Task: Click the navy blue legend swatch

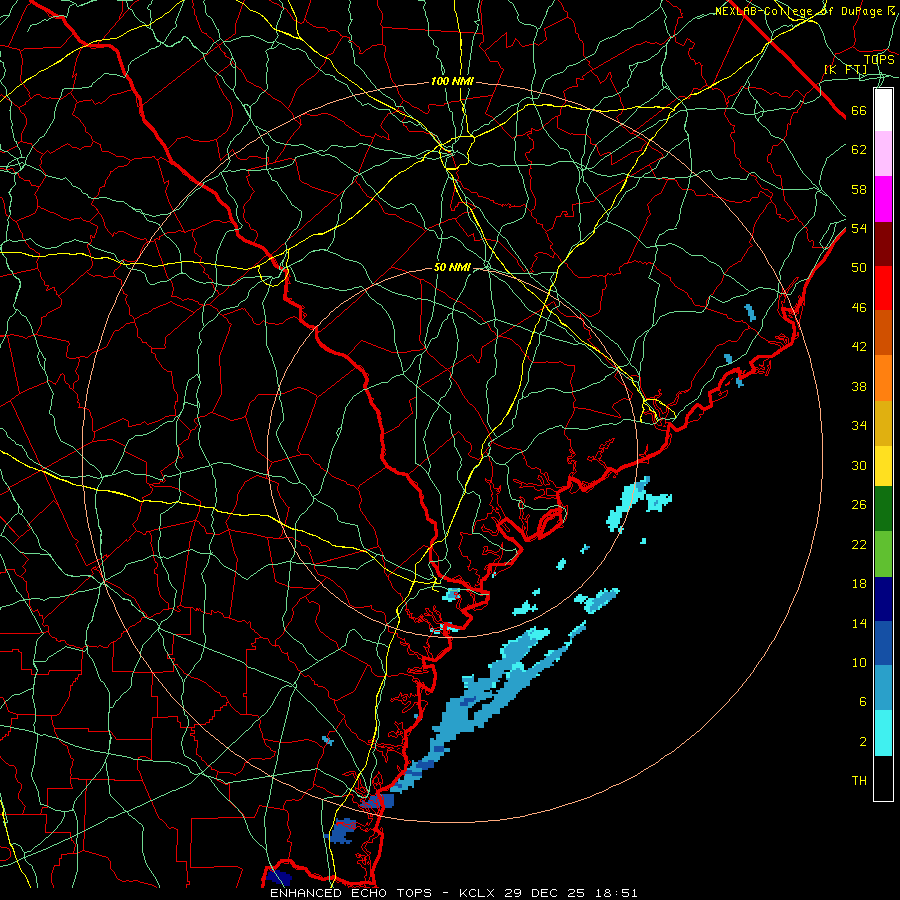Action: point(883,599)
